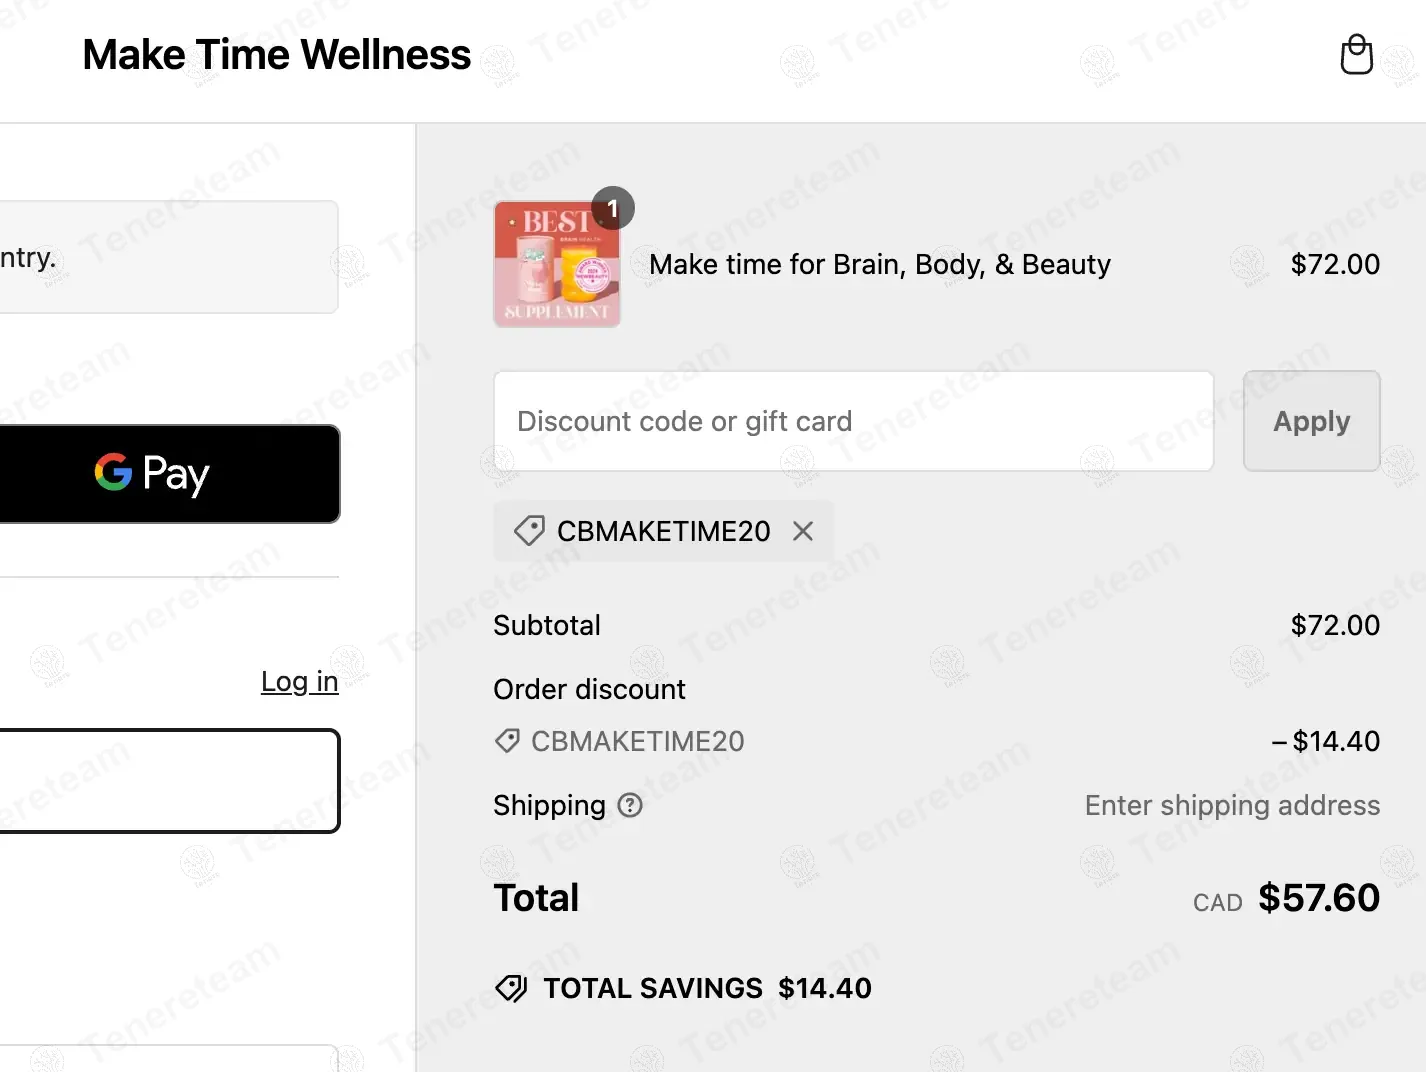Click the quantity badge on product image

613,208
